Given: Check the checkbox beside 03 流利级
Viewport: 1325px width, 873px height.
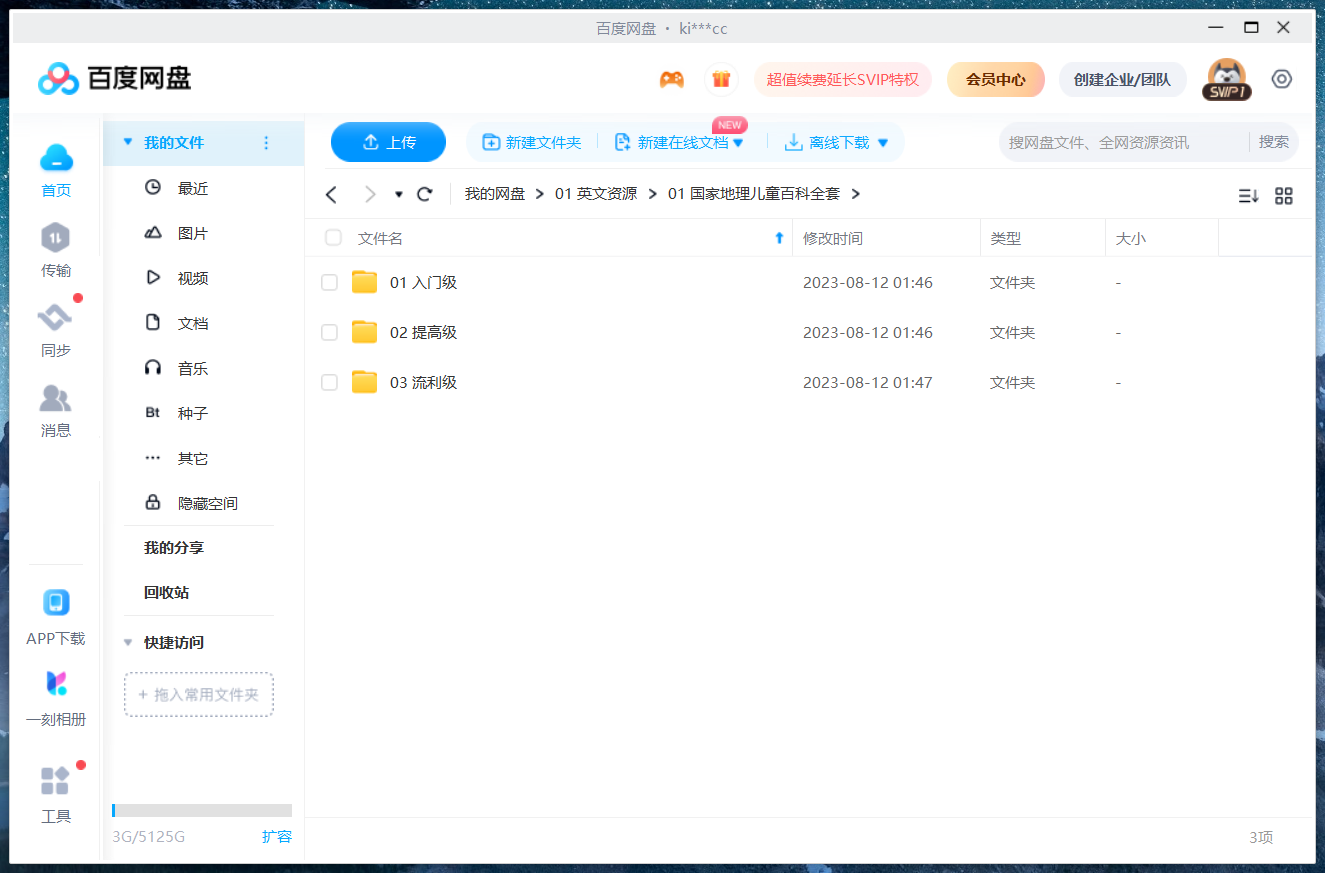Looking at the screenshot, I should pos(329,382).
